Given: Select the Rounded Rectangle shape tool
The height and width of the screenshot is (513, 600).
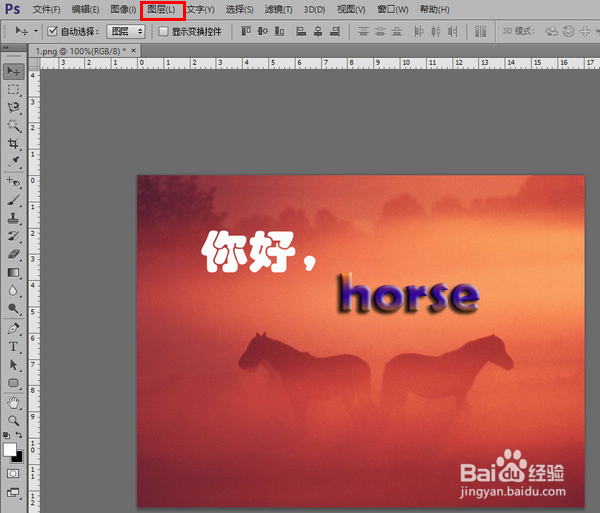Looking at the screenshot, I should click(13, 383).
